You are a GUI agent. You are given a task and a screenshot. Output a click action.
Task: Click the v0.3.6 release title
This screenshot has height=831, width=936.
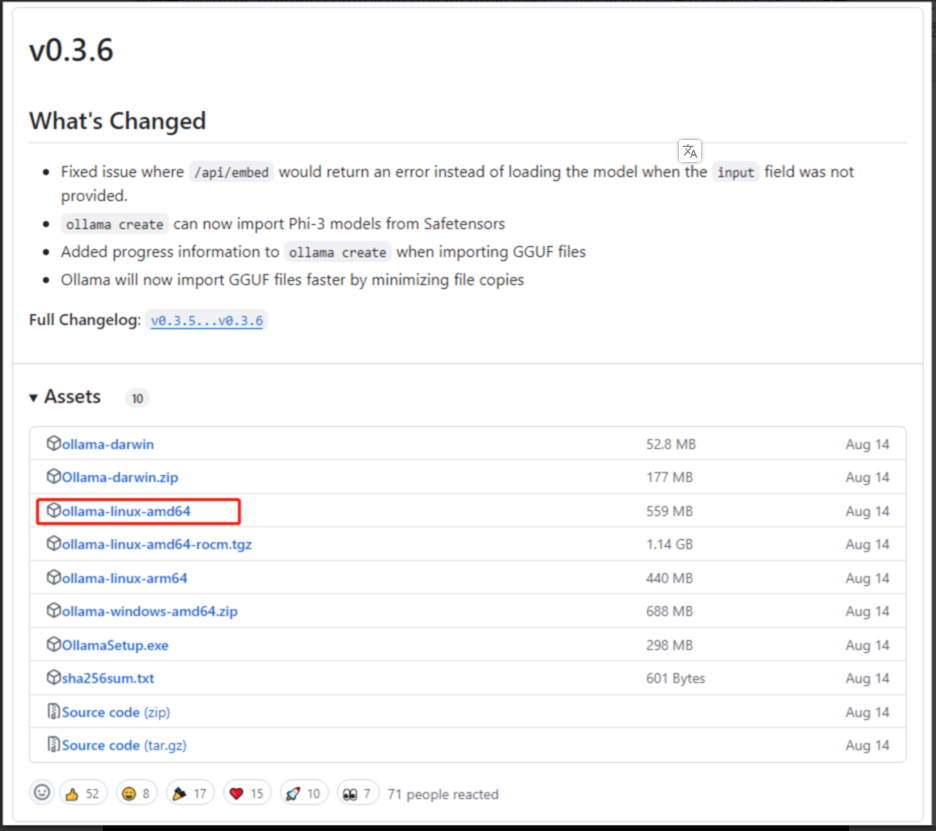pos(71,50)
